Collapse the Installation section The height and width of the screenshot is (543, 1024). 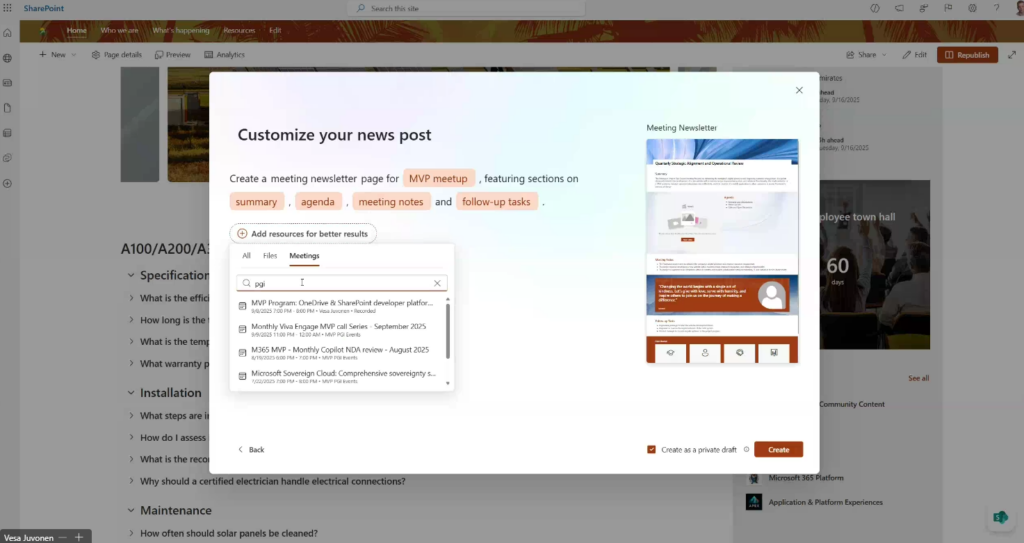coord(131,393)
